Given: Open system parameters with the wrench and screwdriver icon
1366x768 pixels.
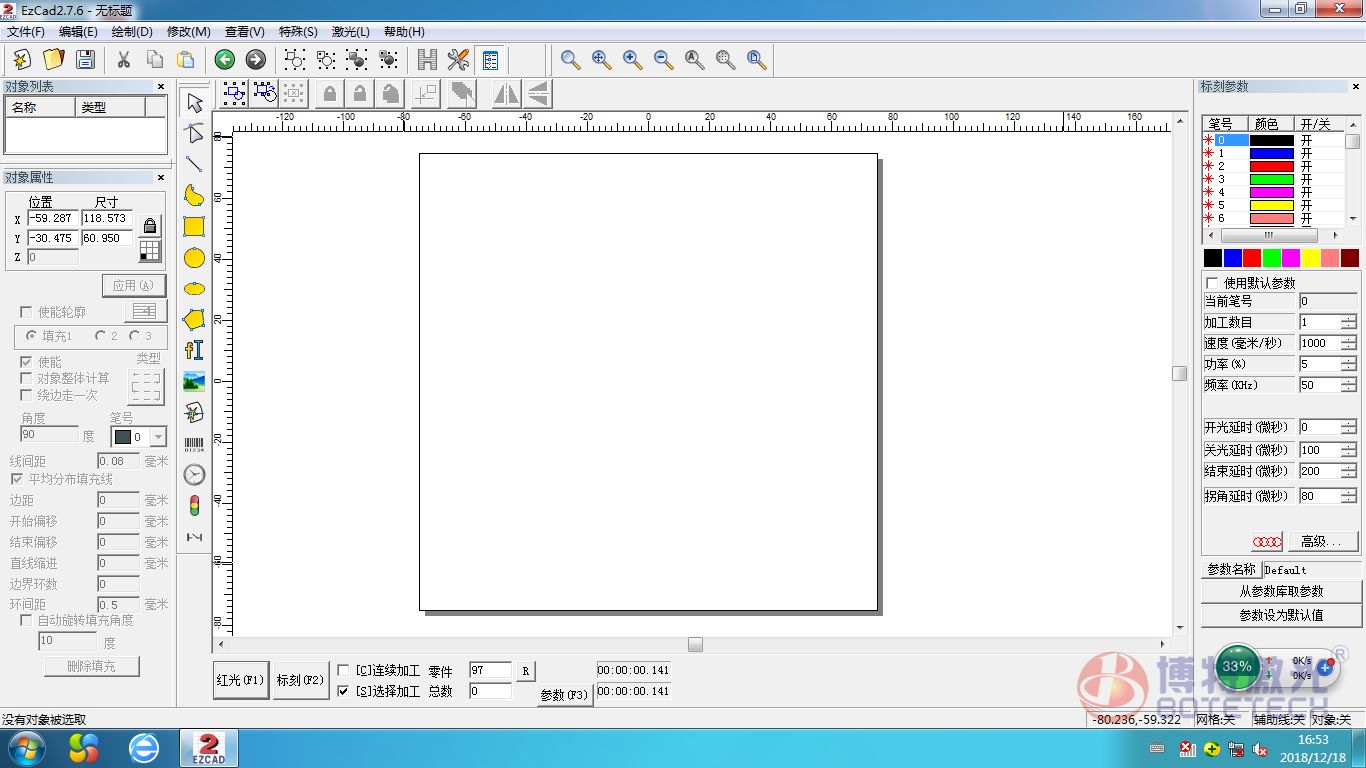Looking at the screenshot, I should tap(458, 59).
